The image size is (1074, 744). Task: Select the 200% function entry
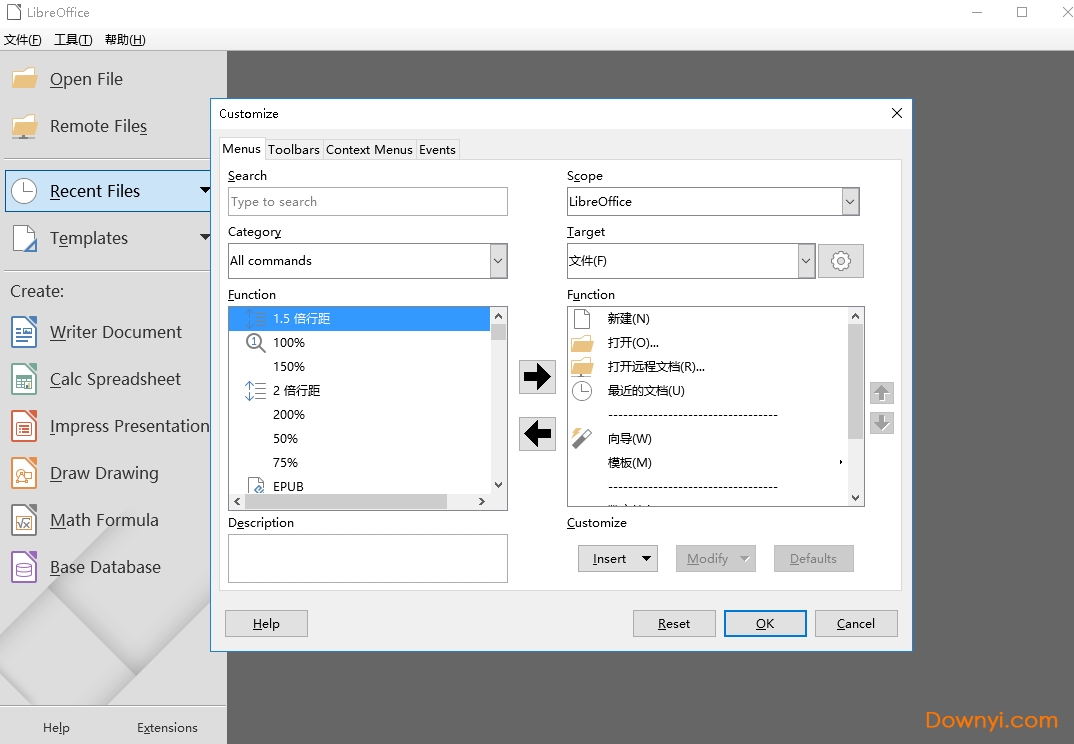[289, 415]
